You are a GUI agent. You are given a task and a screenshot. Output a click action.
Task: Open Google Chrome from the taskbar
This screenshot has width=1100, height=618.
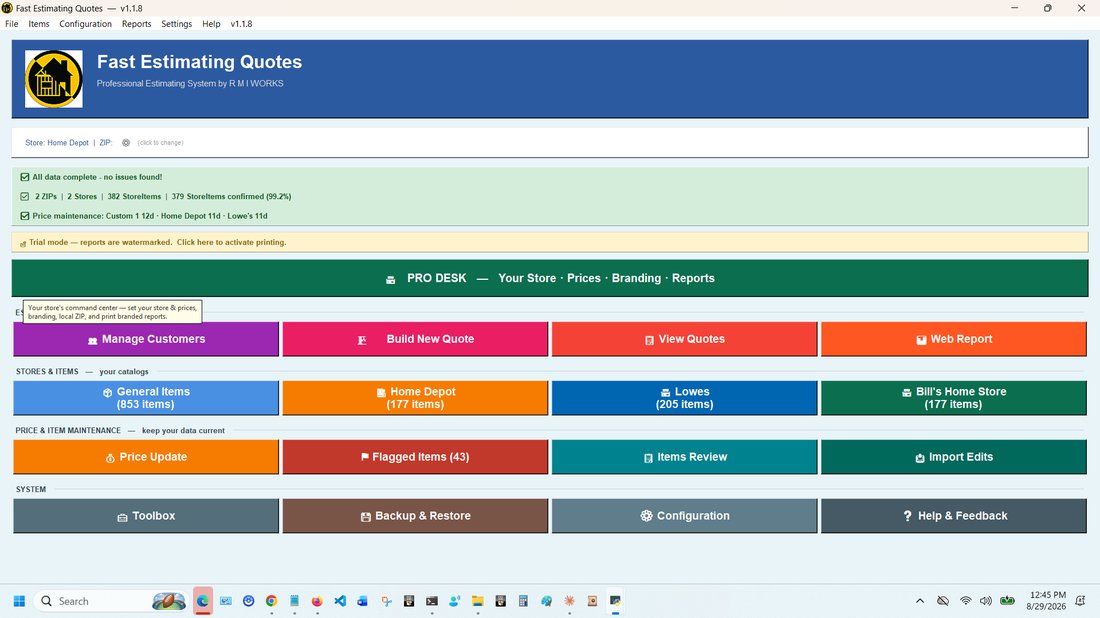tap(271, 601)
